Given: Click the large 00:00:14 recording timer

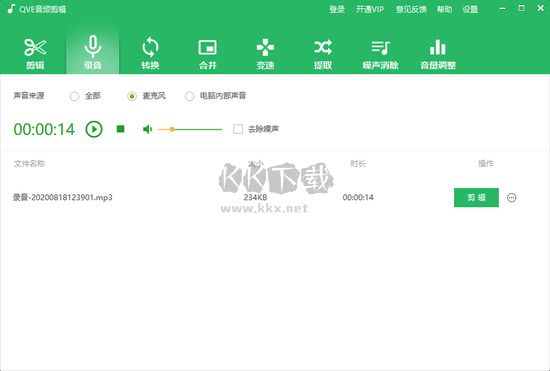Looking at the screenshot, I should (44, 129).
